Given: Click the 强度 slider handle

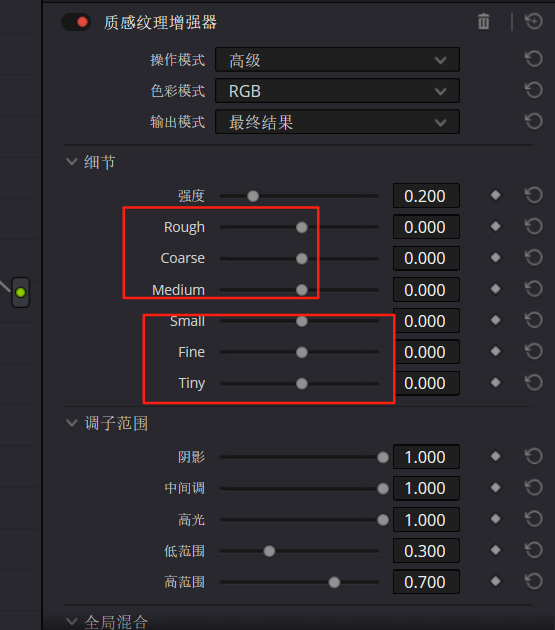Looking at the screenshot, I should point(253,196).
